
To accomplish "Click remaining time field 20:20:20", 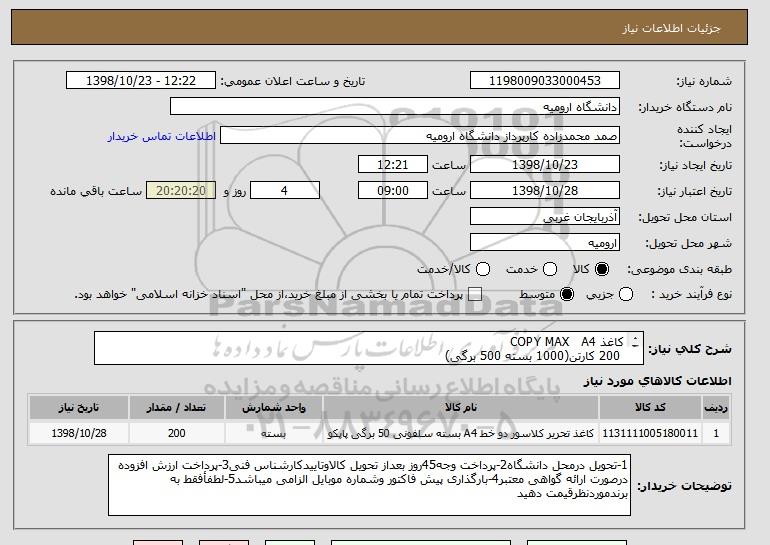I will coord(181,191).
